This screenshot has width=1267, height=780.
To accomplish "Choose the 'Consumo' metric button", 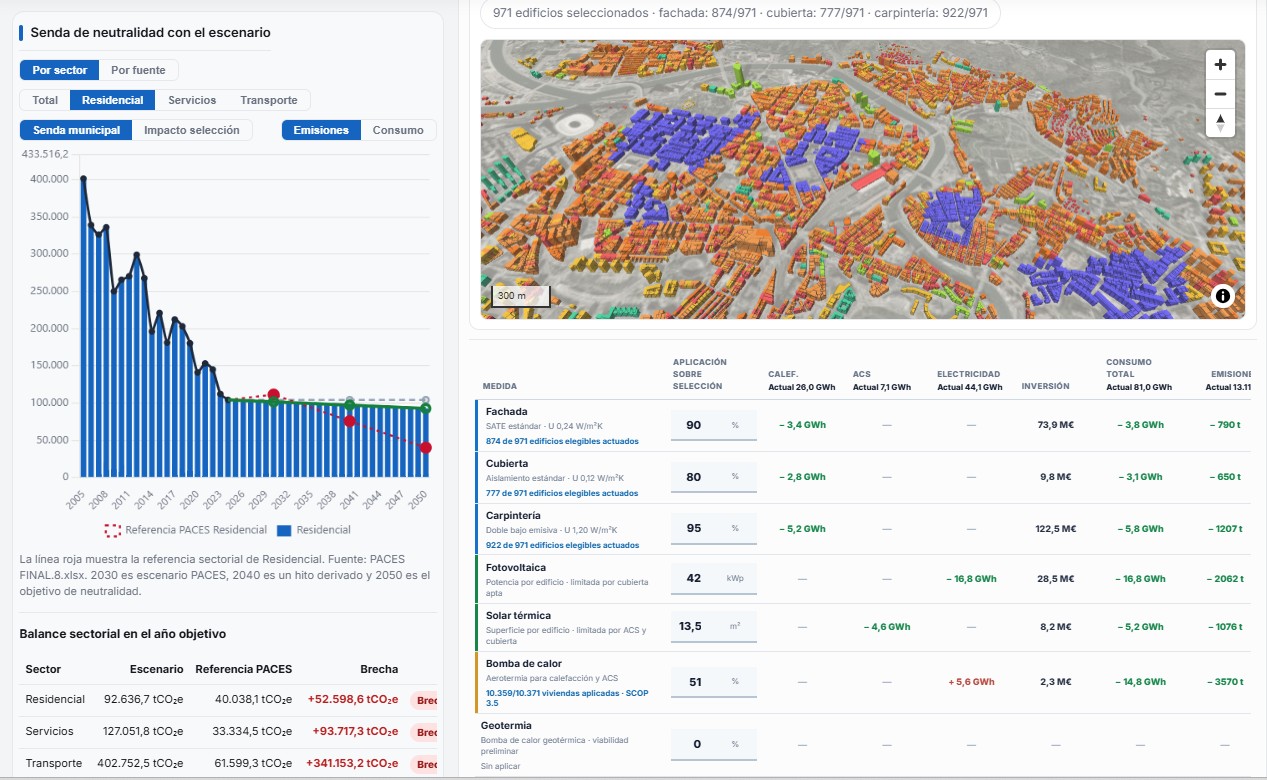I will 398,130.
